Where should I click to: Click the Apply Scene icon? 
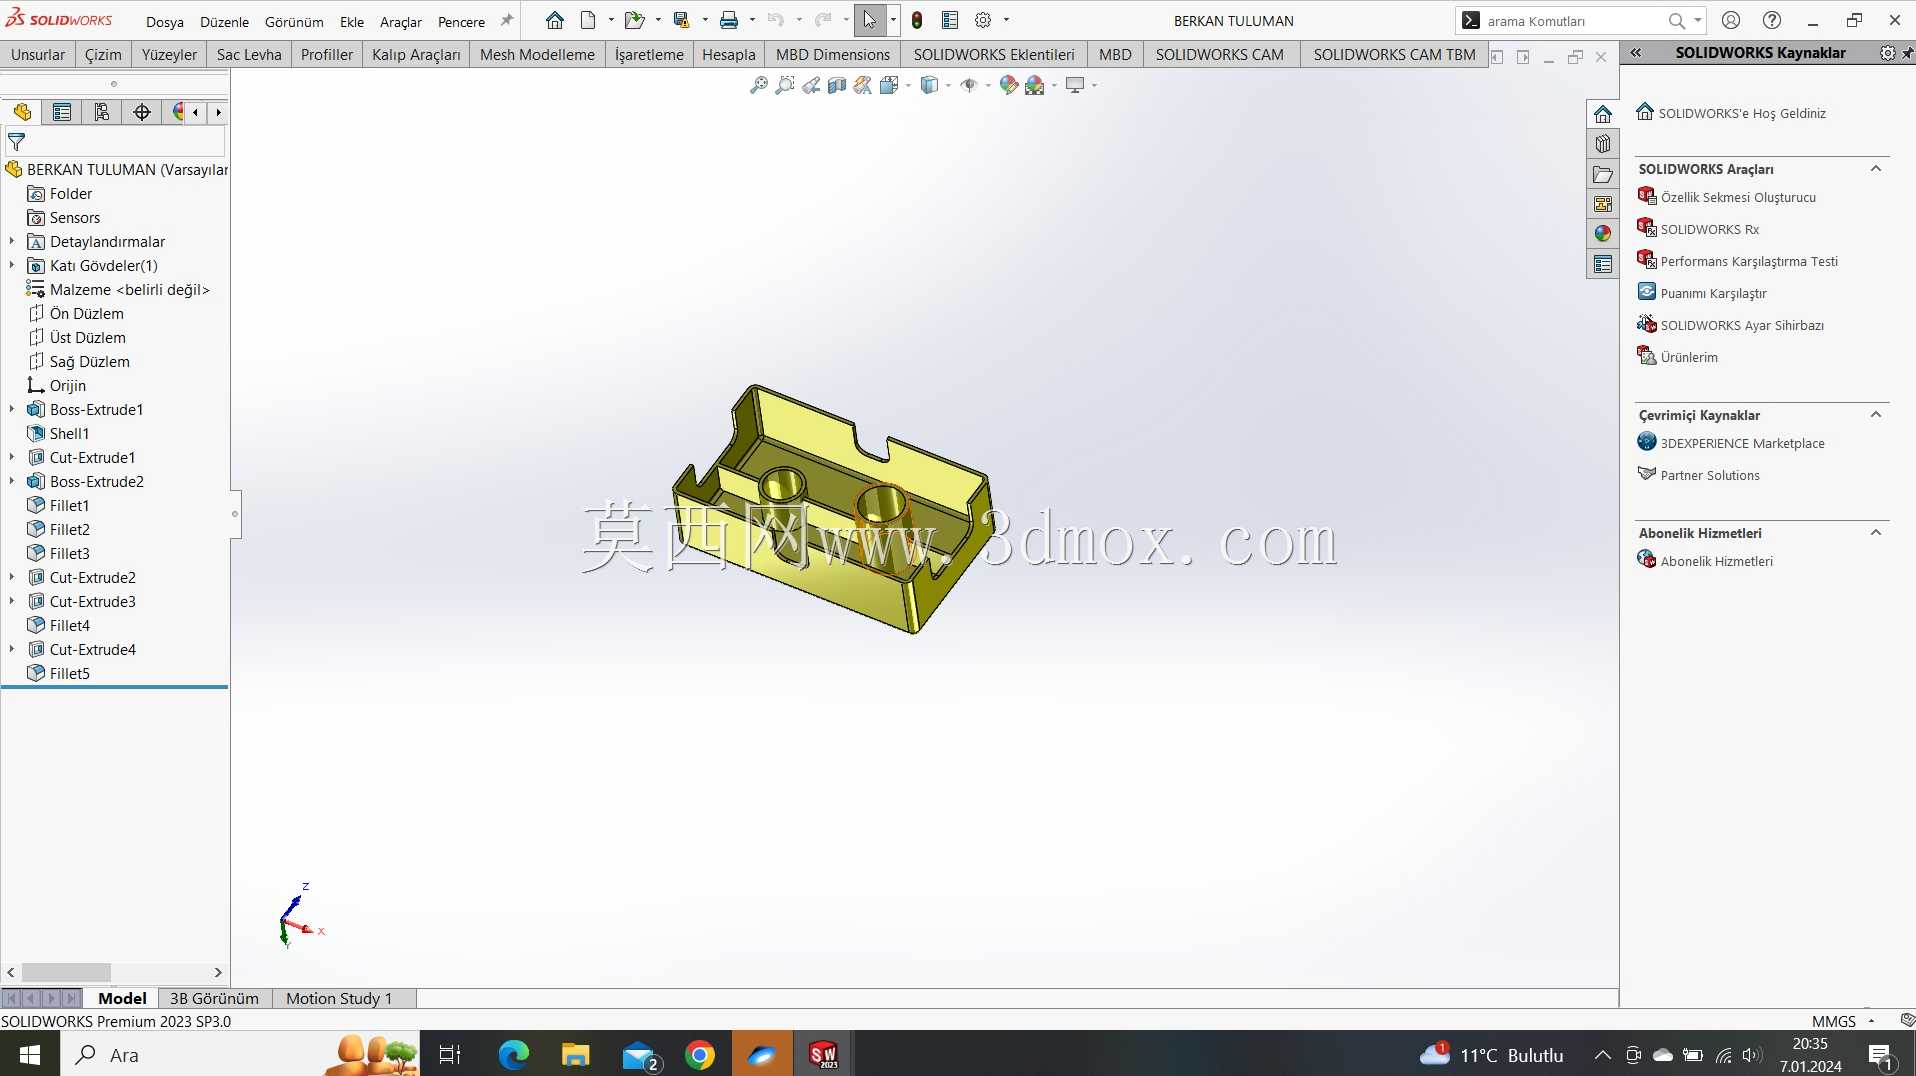point(1035,86)
